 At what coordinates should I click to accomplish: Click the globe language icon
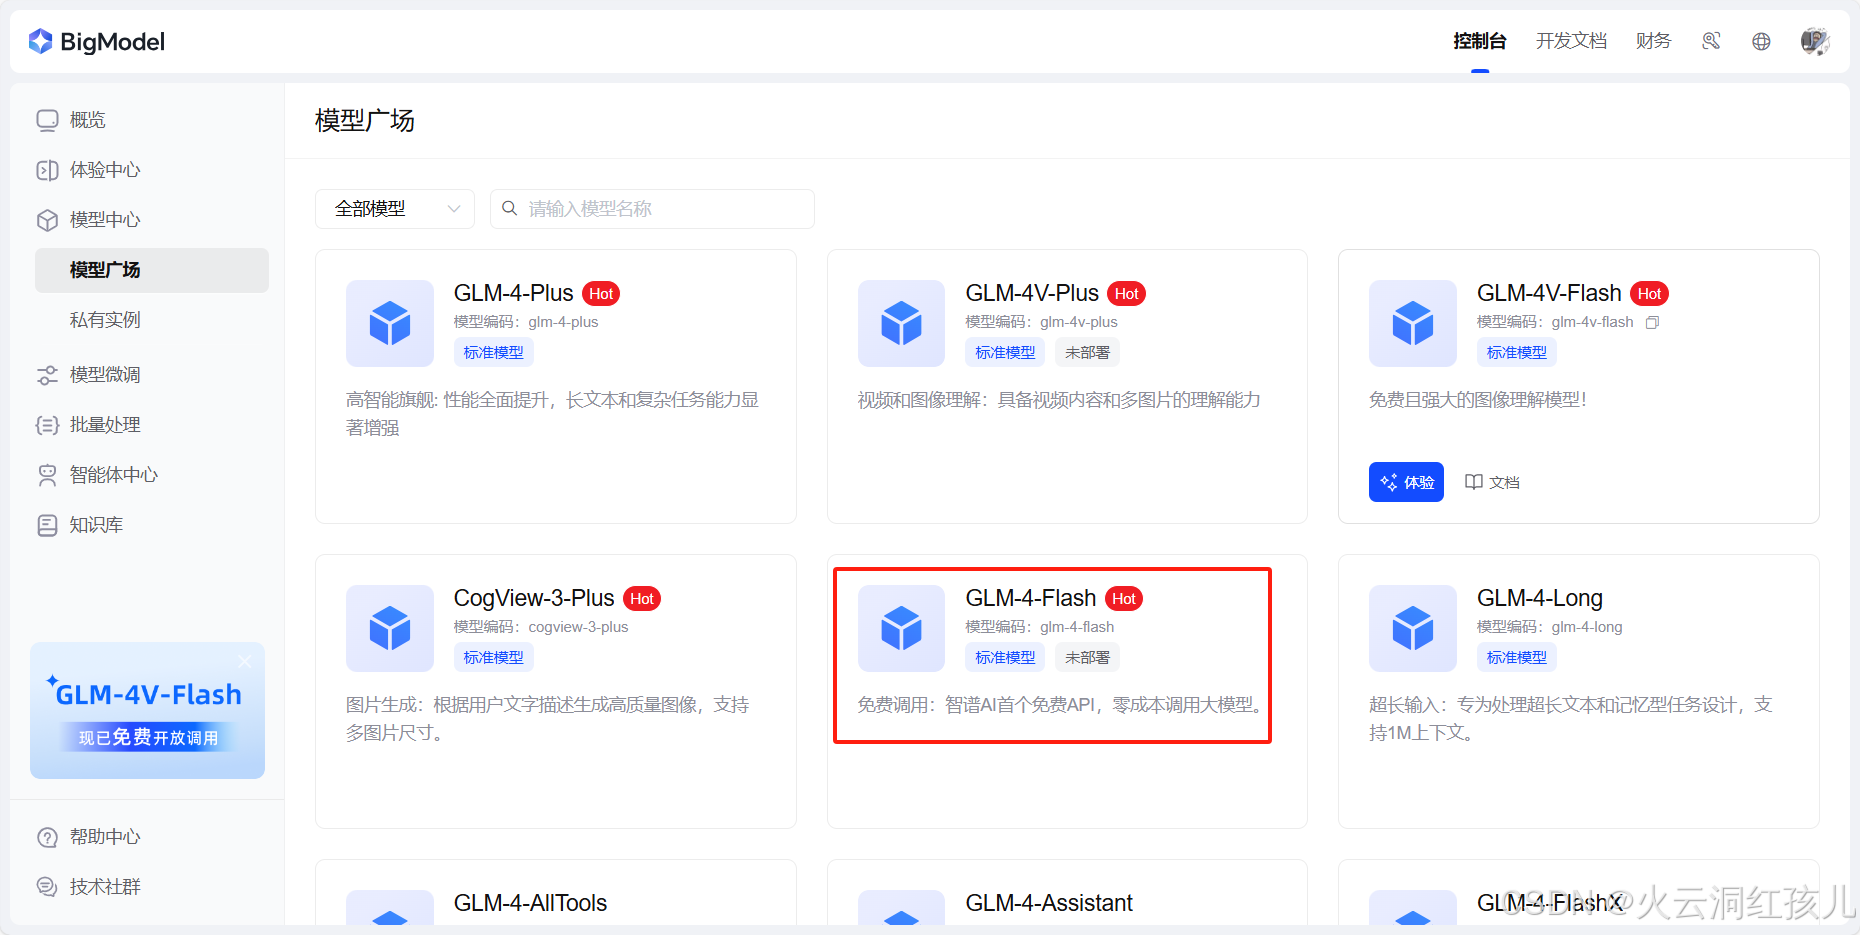click(1761, 41)
